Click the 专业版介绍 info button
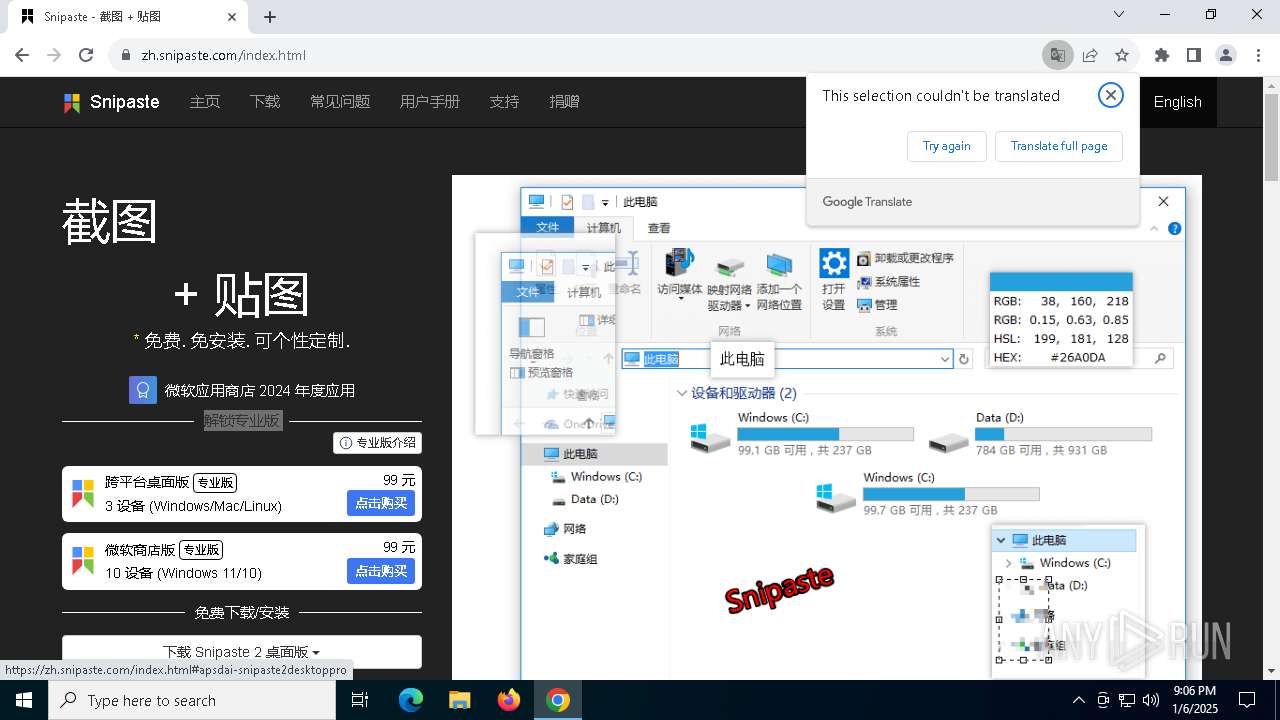Viewport: 1280px width, 720px height. click(378, 443)
